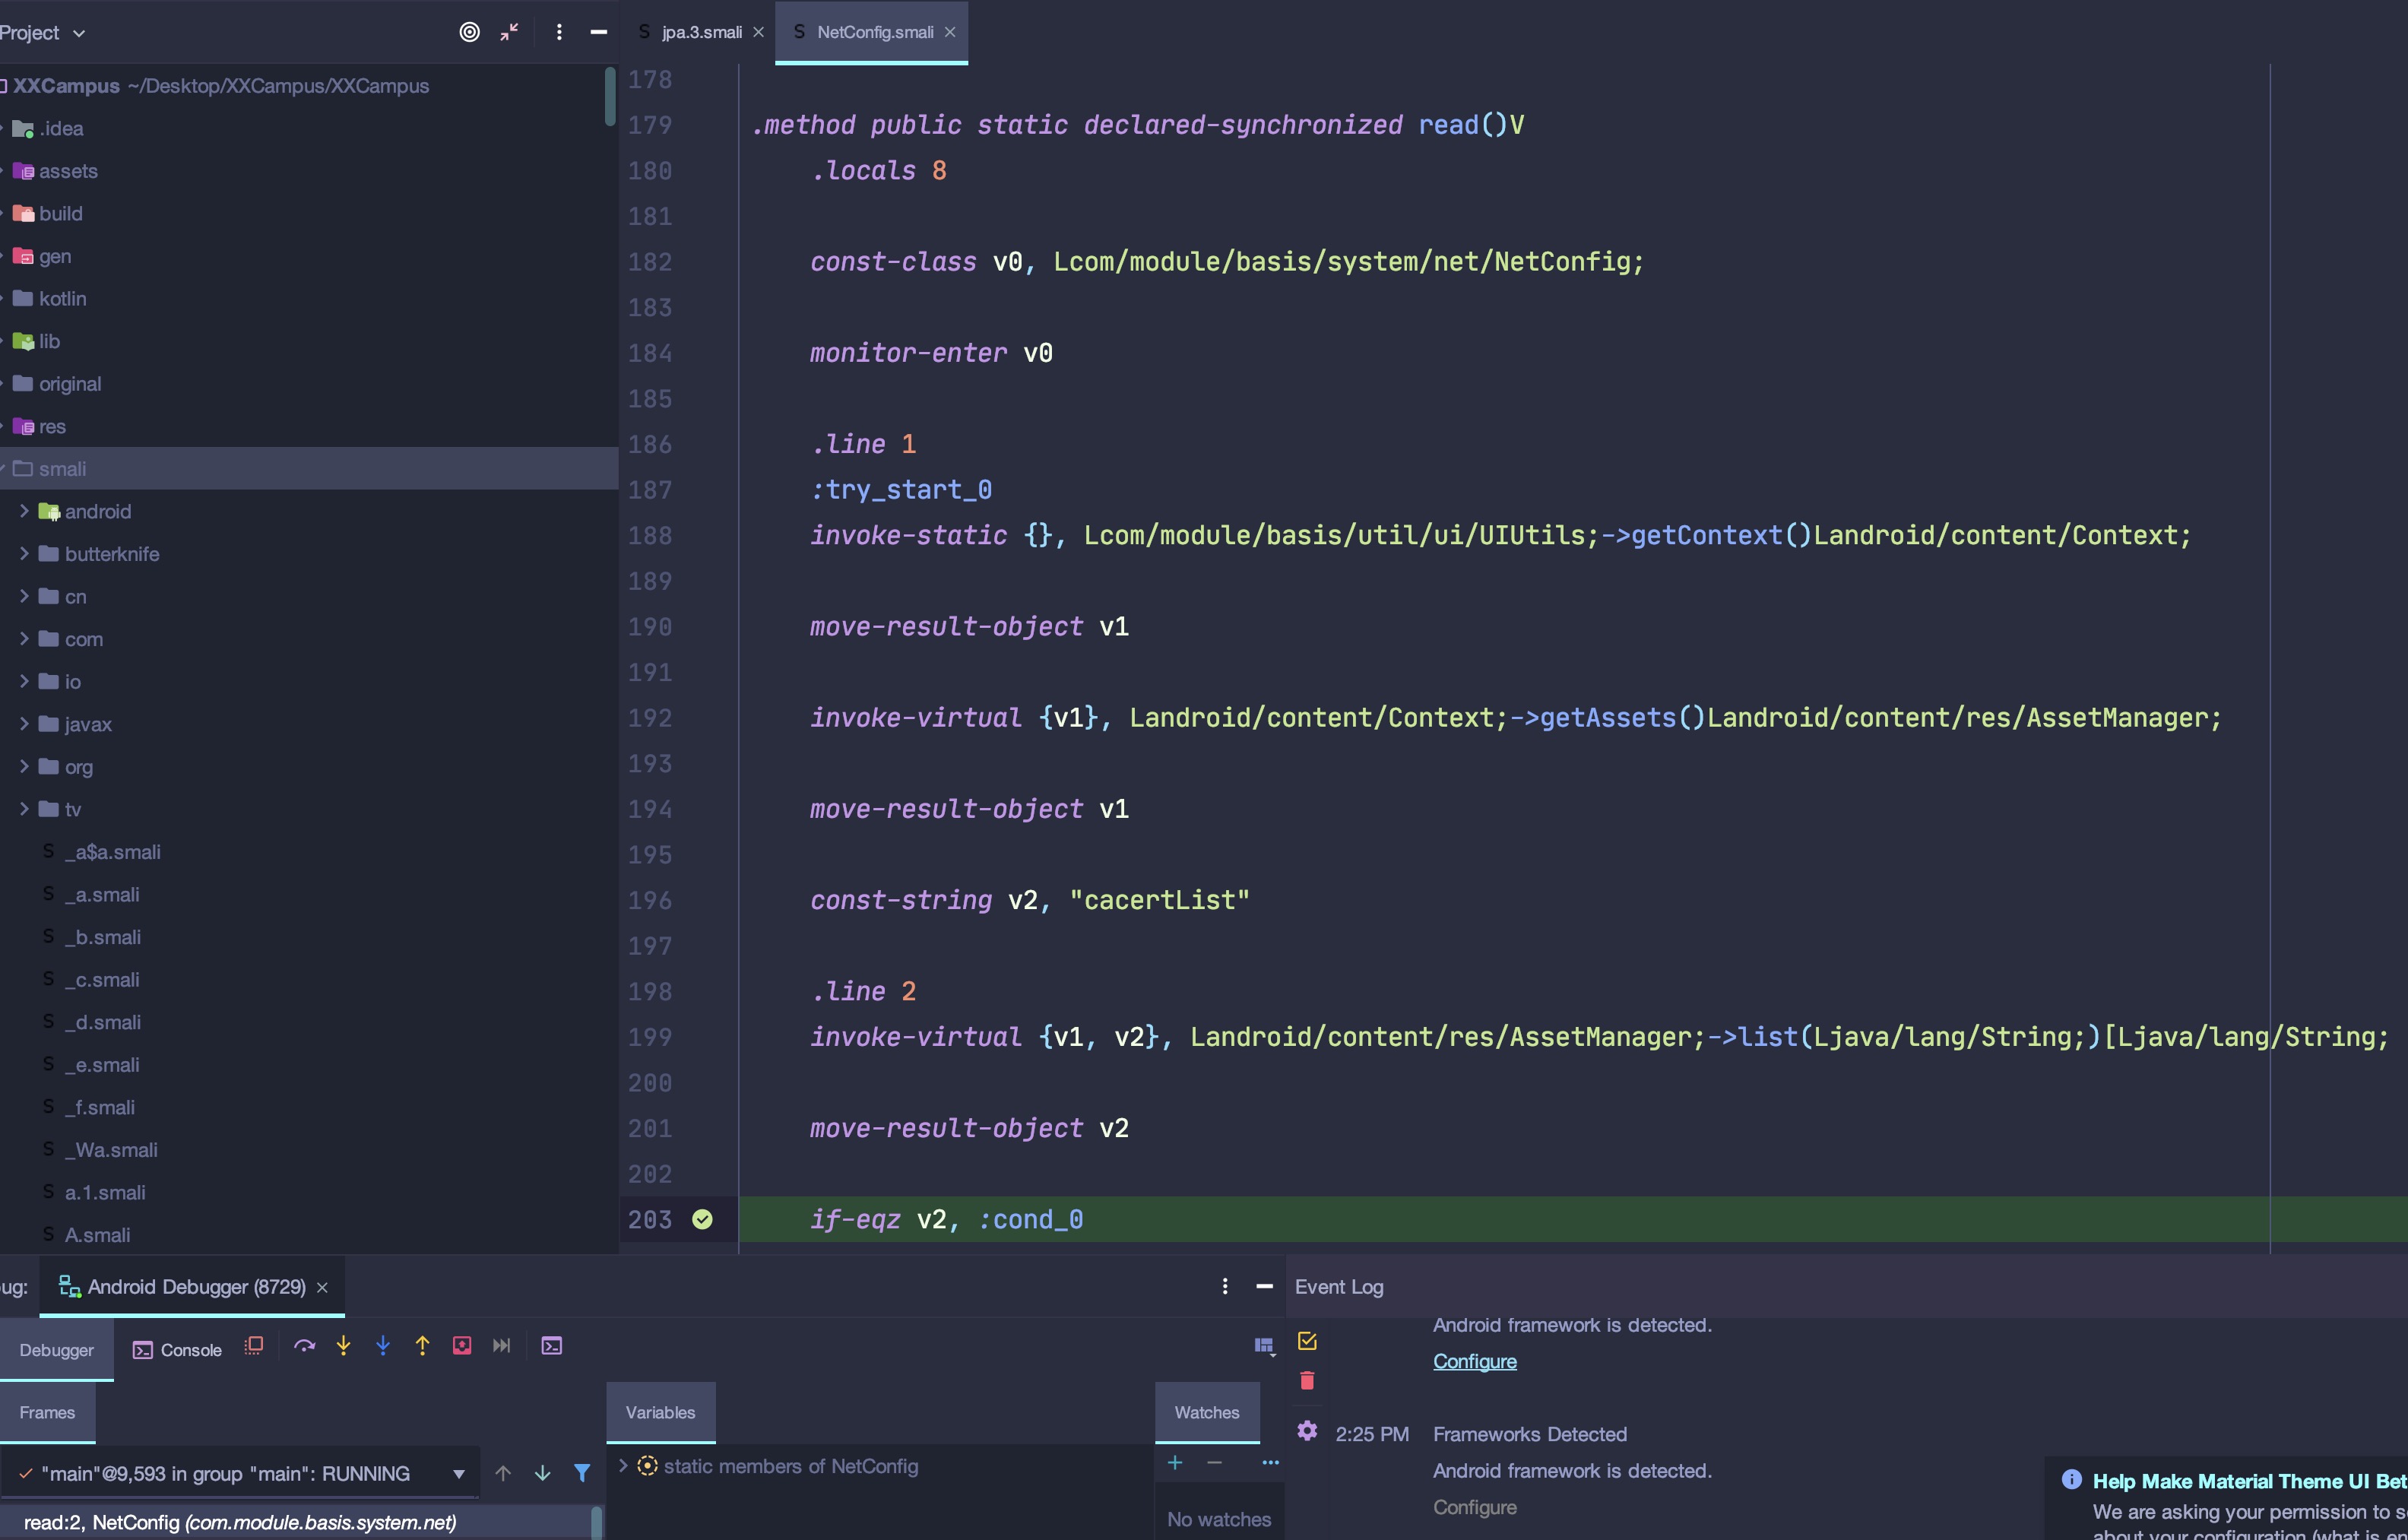2408x1540 pixels.
Task: Click the Restore Layout icon in debugger
Action: [1264, 1346]
